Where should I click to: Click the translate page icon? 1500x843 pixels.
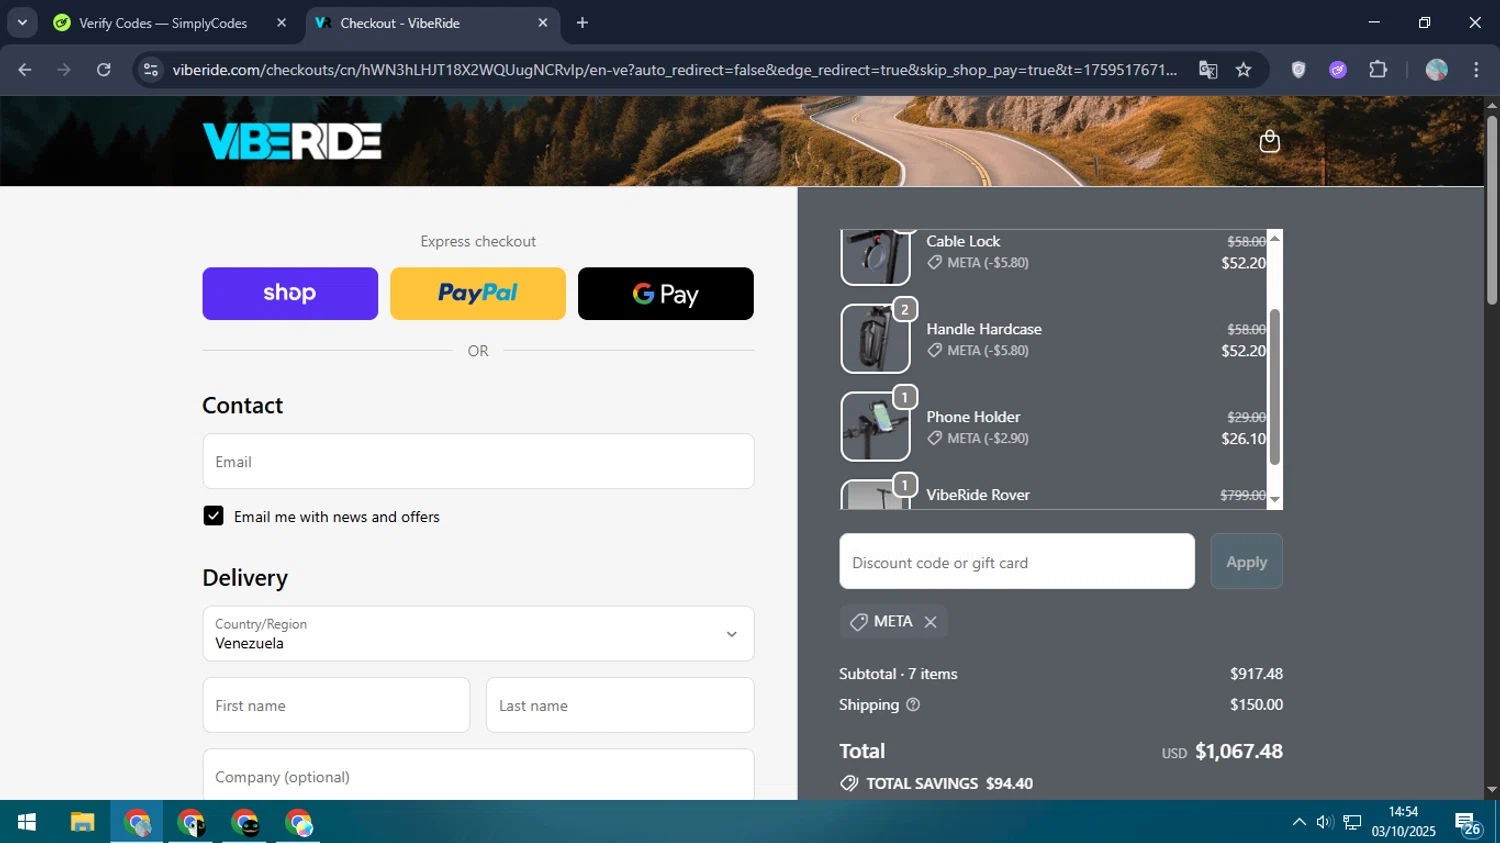coord(1208,70)
